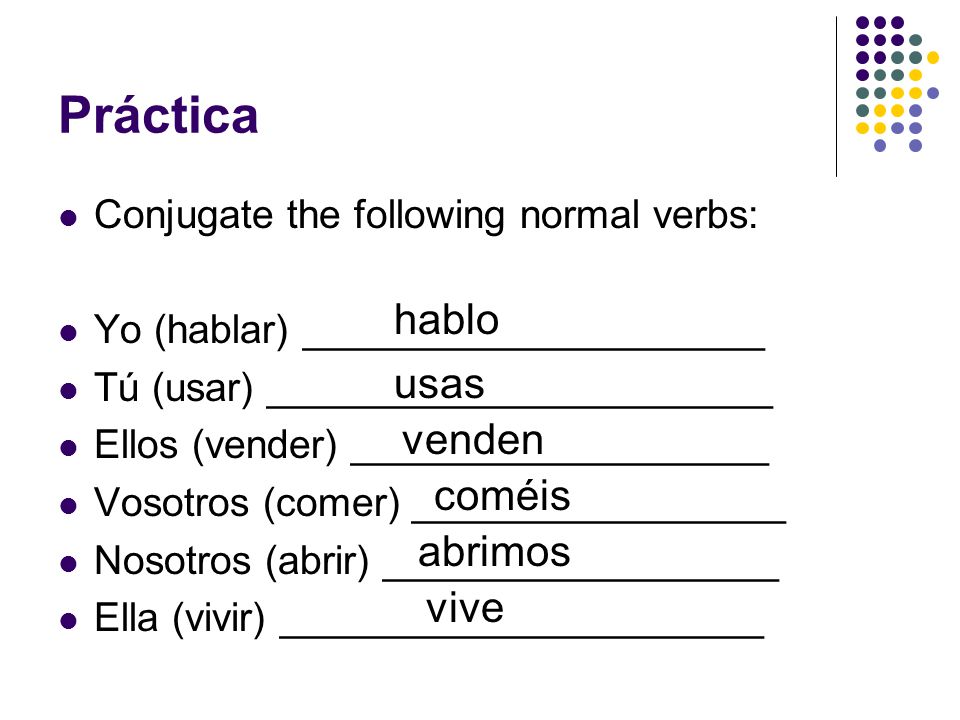
Task: Click the bullet beside Vosotros (comer)
Action: [x=69, y=506]
